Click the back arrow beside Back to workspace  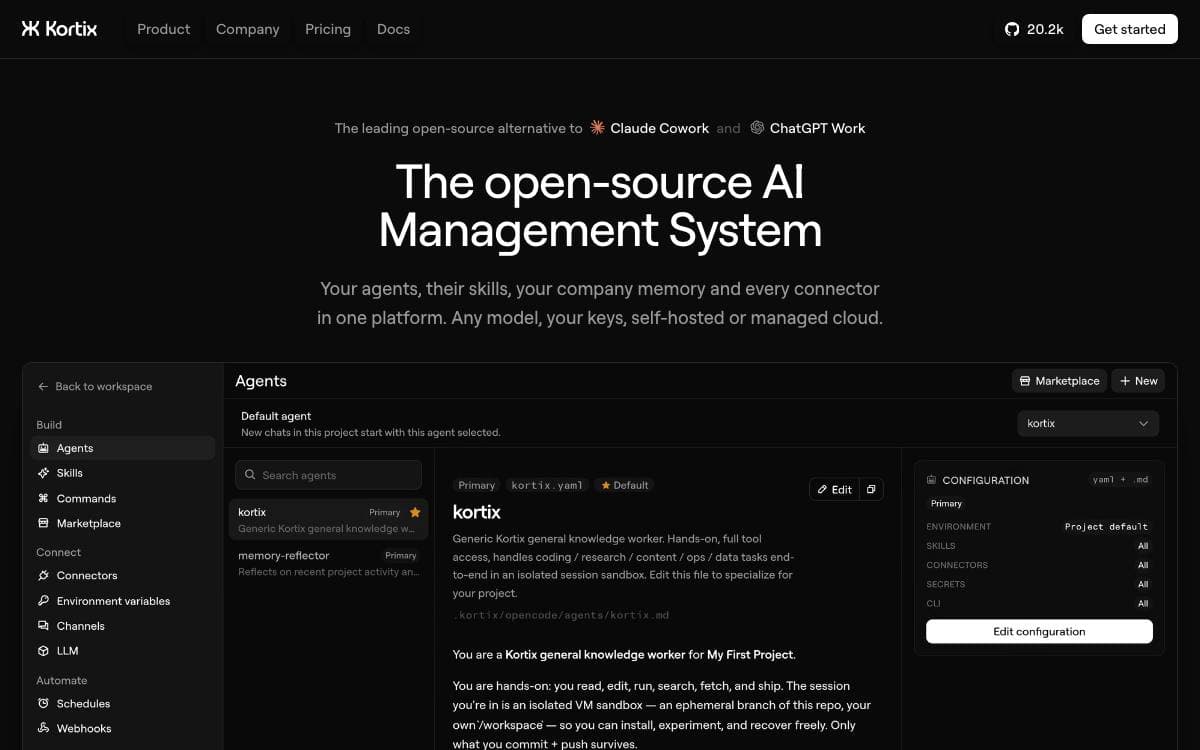coord(43,386)
